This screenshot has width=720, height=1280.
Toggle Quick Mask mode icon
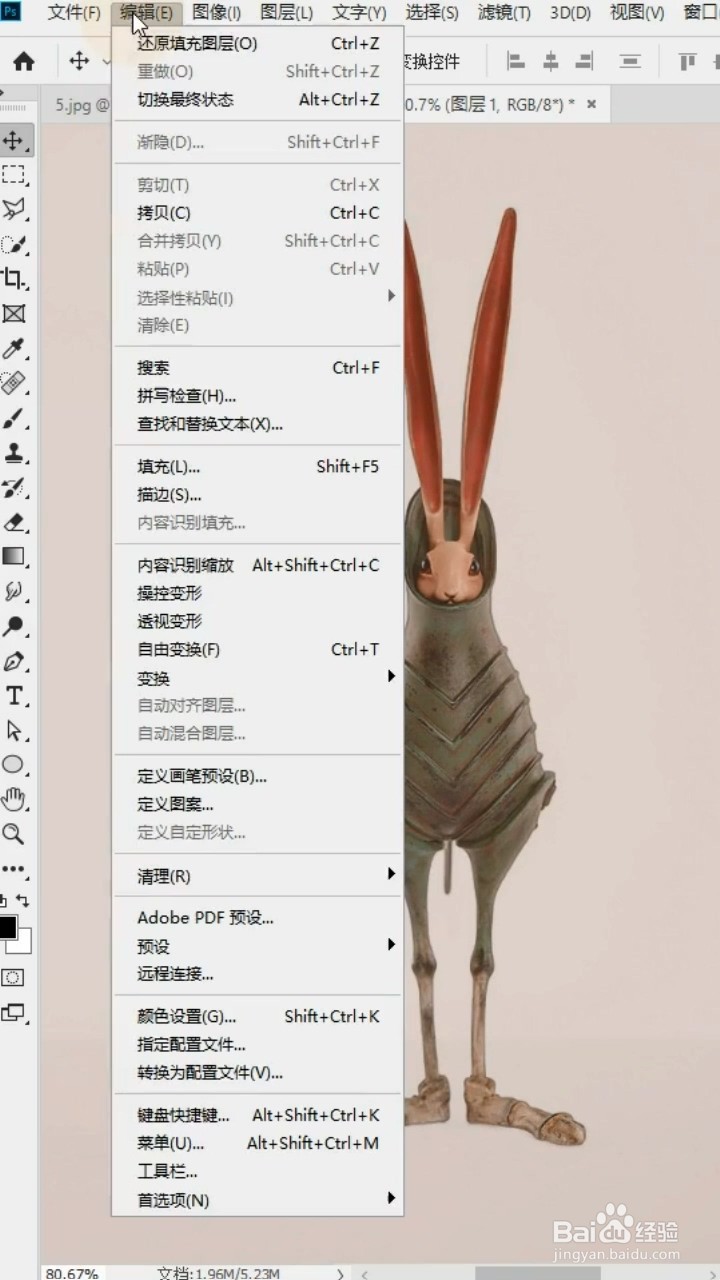tap(13, 977)
